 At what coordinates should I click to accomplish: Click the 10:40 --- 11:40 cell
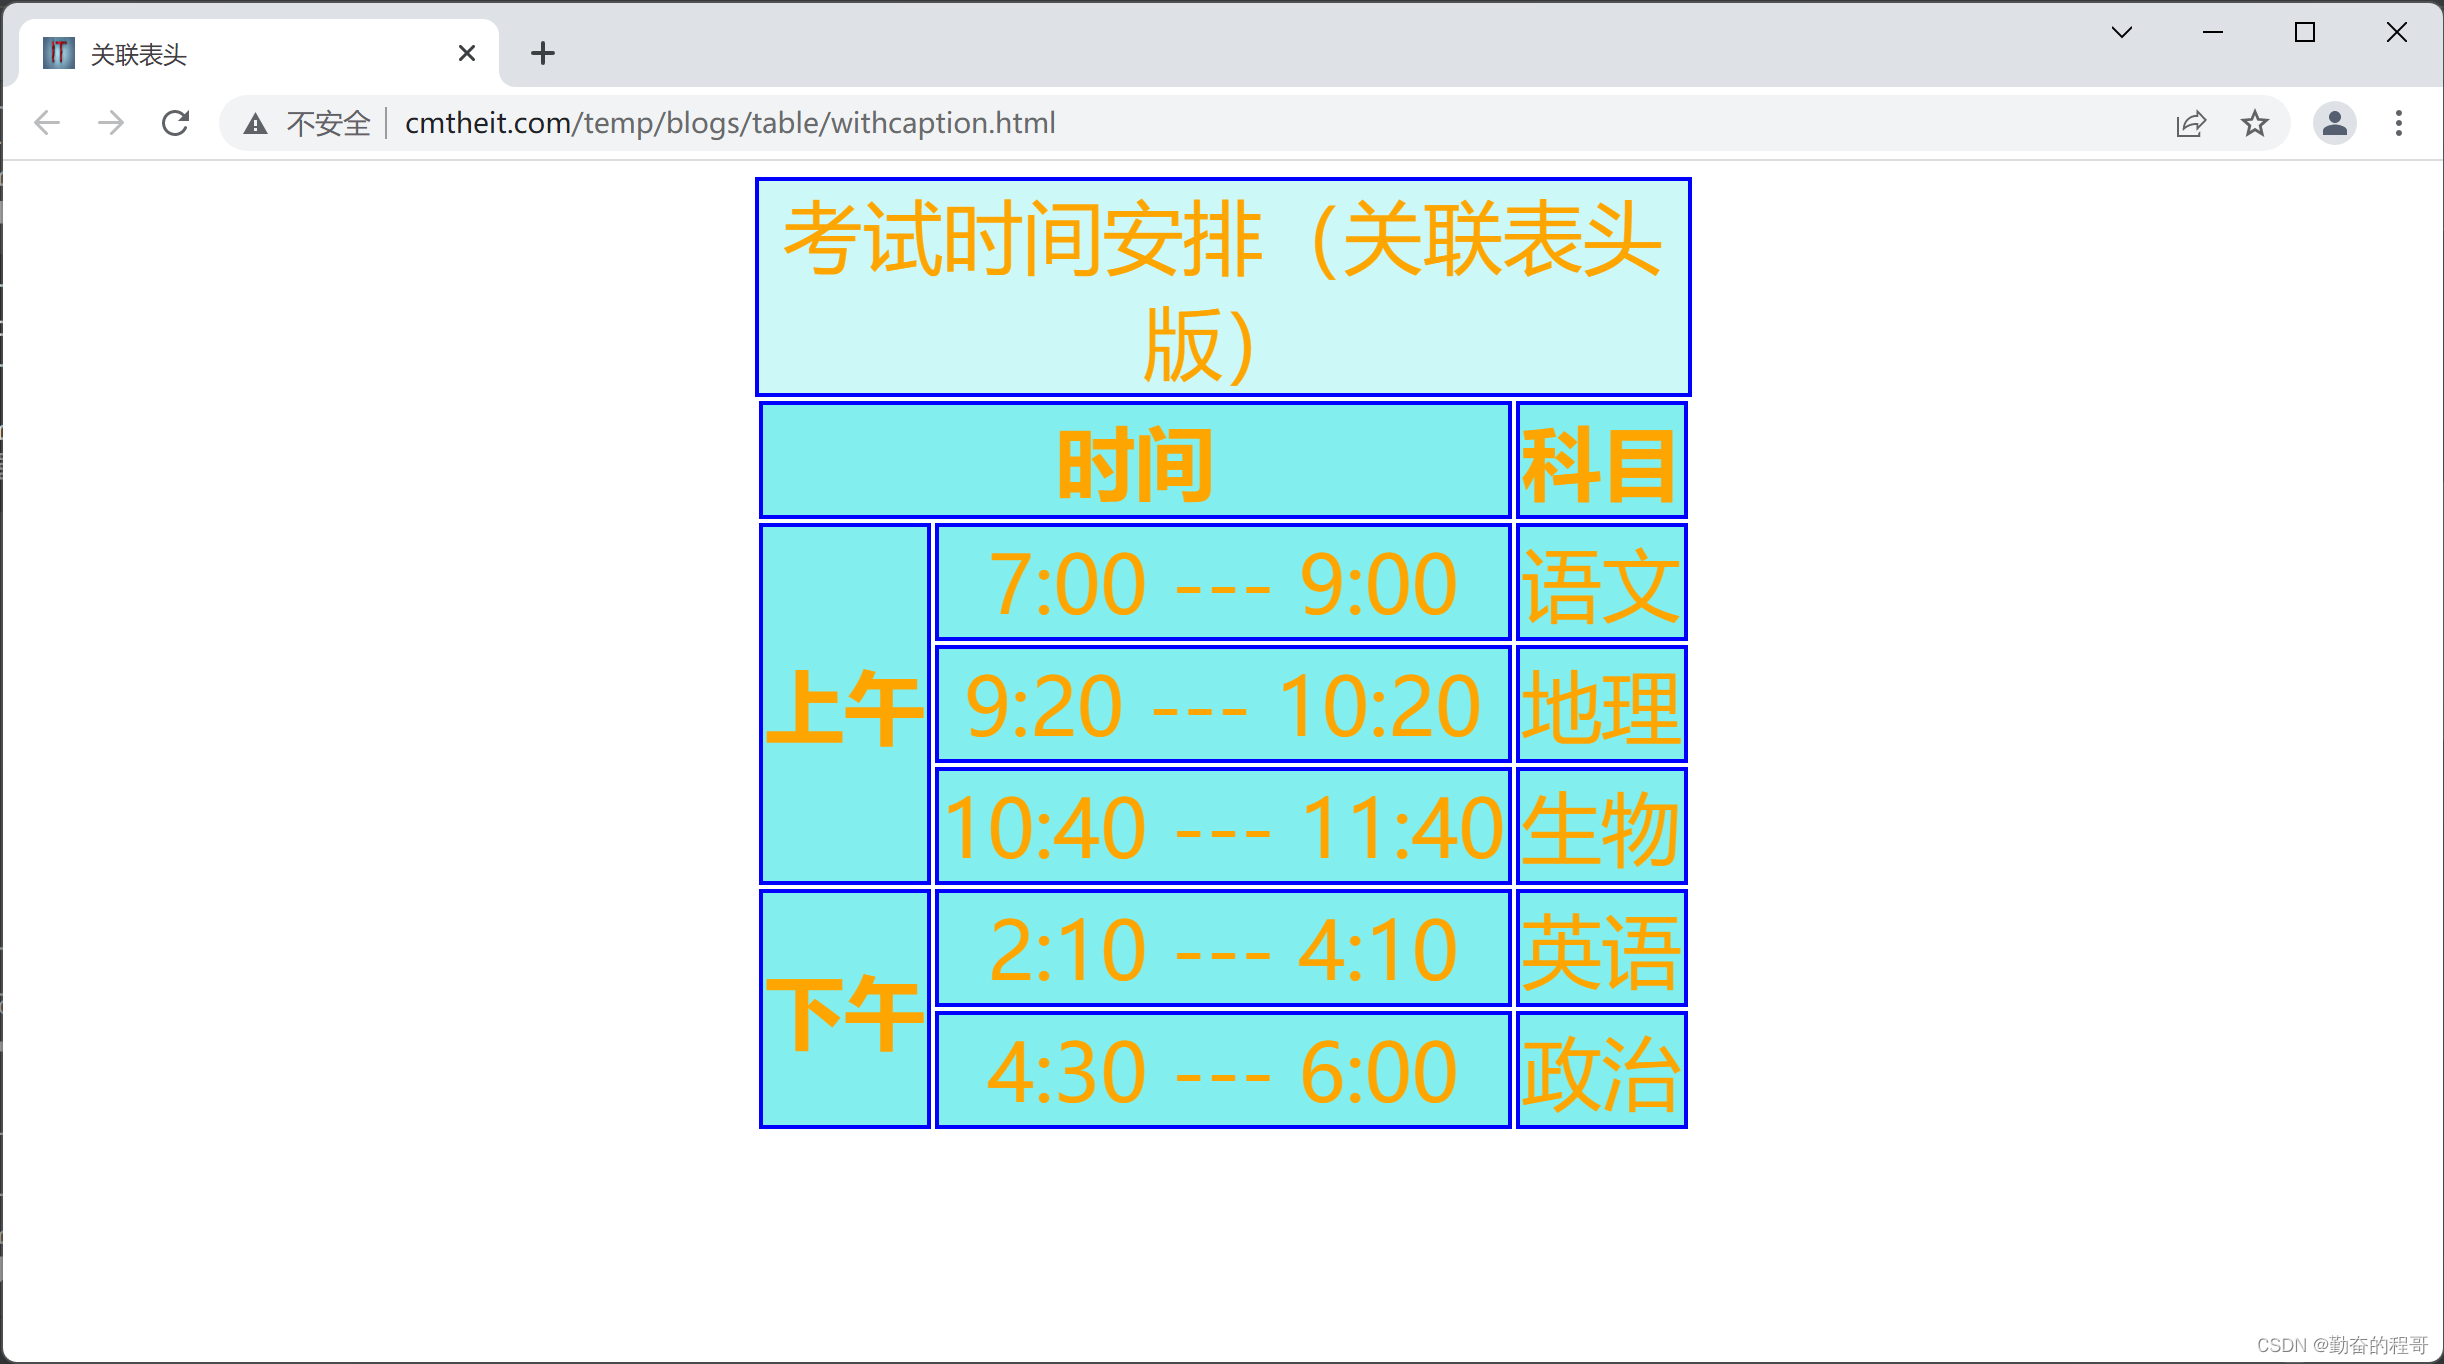click(x=1223, y=827)
